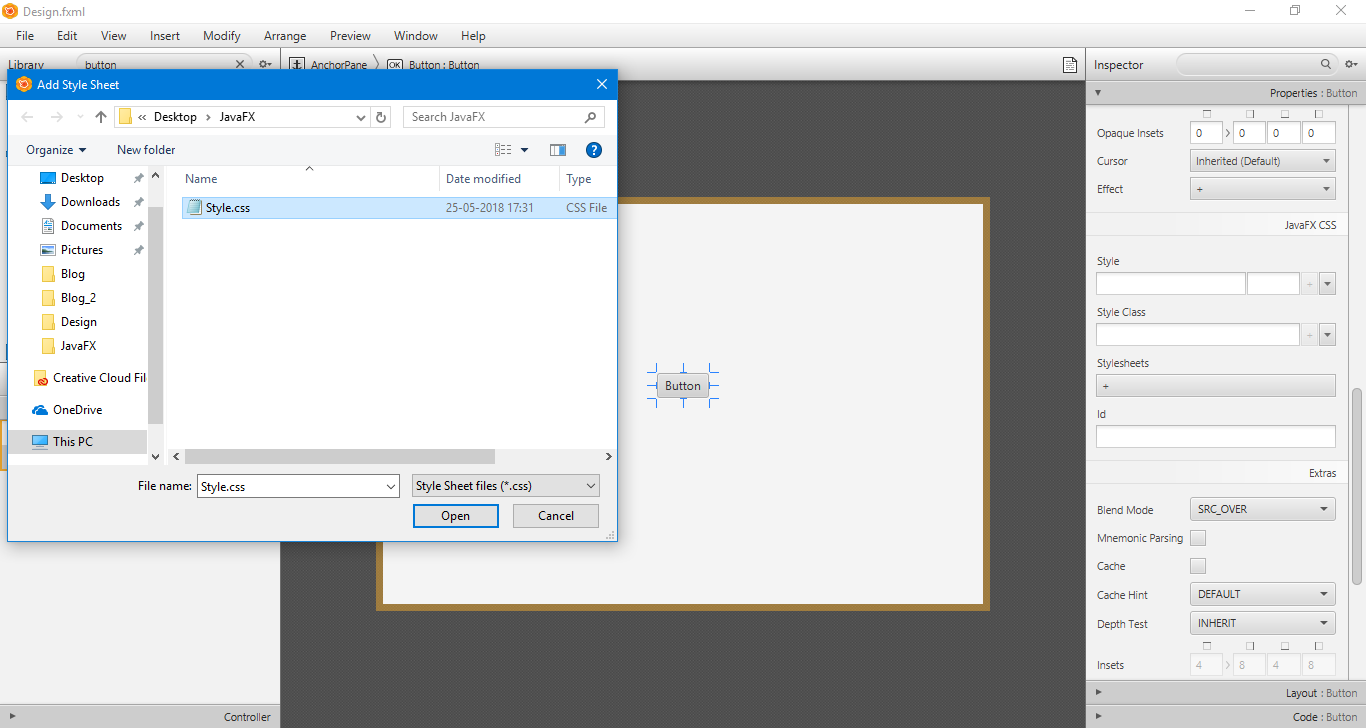The width and height of the screenshot is (1366, 728).
Task: Open Help via the question mark icon
Action: [593, 149]
